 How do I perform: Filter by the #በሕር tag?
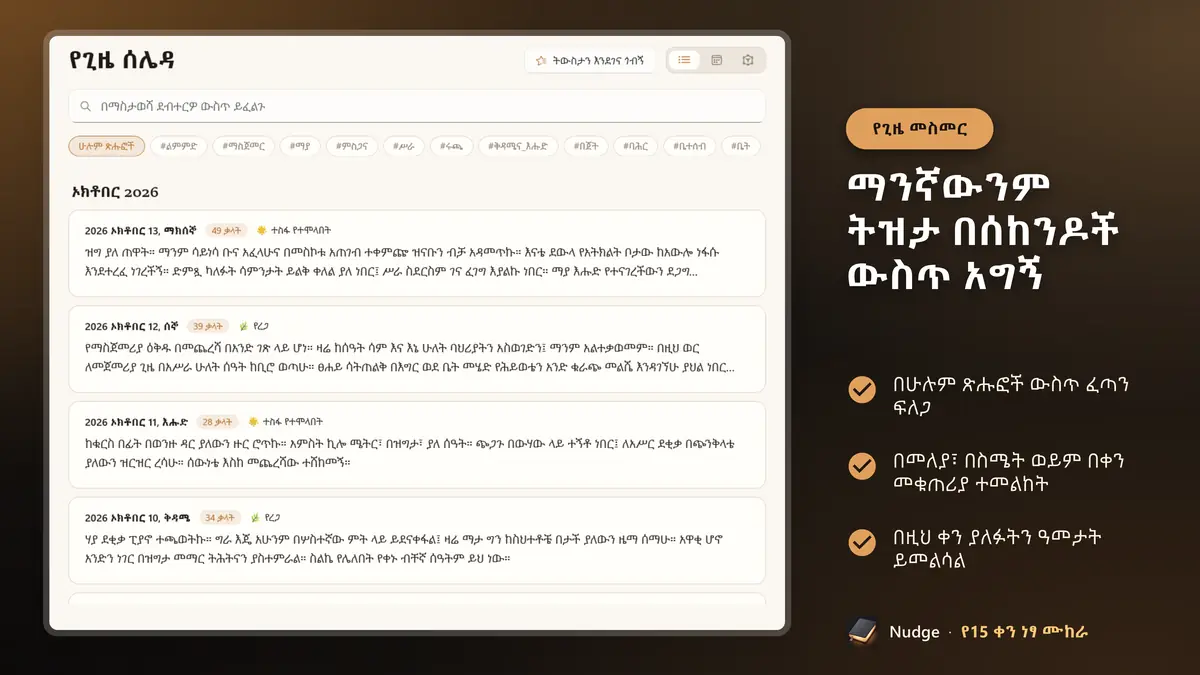[x=635, y=146]
